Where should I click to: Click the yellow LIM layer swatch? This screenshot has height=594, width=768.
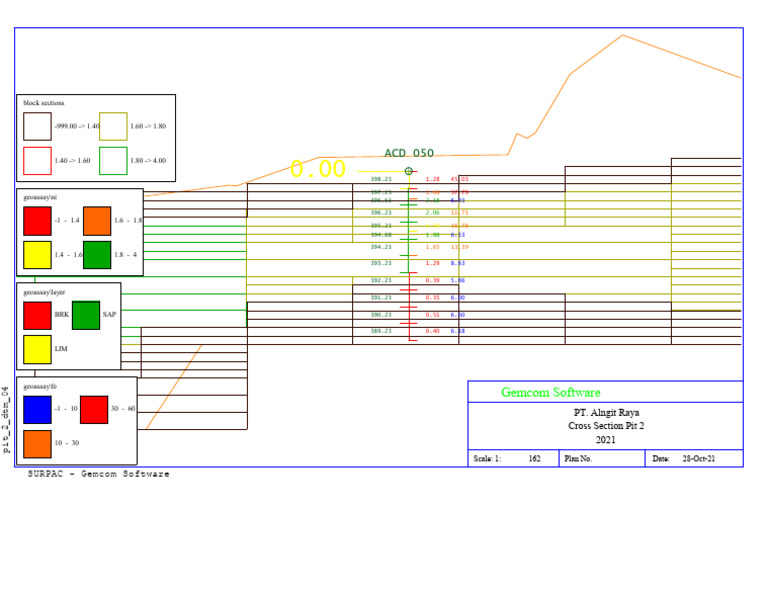coord(37,349)
